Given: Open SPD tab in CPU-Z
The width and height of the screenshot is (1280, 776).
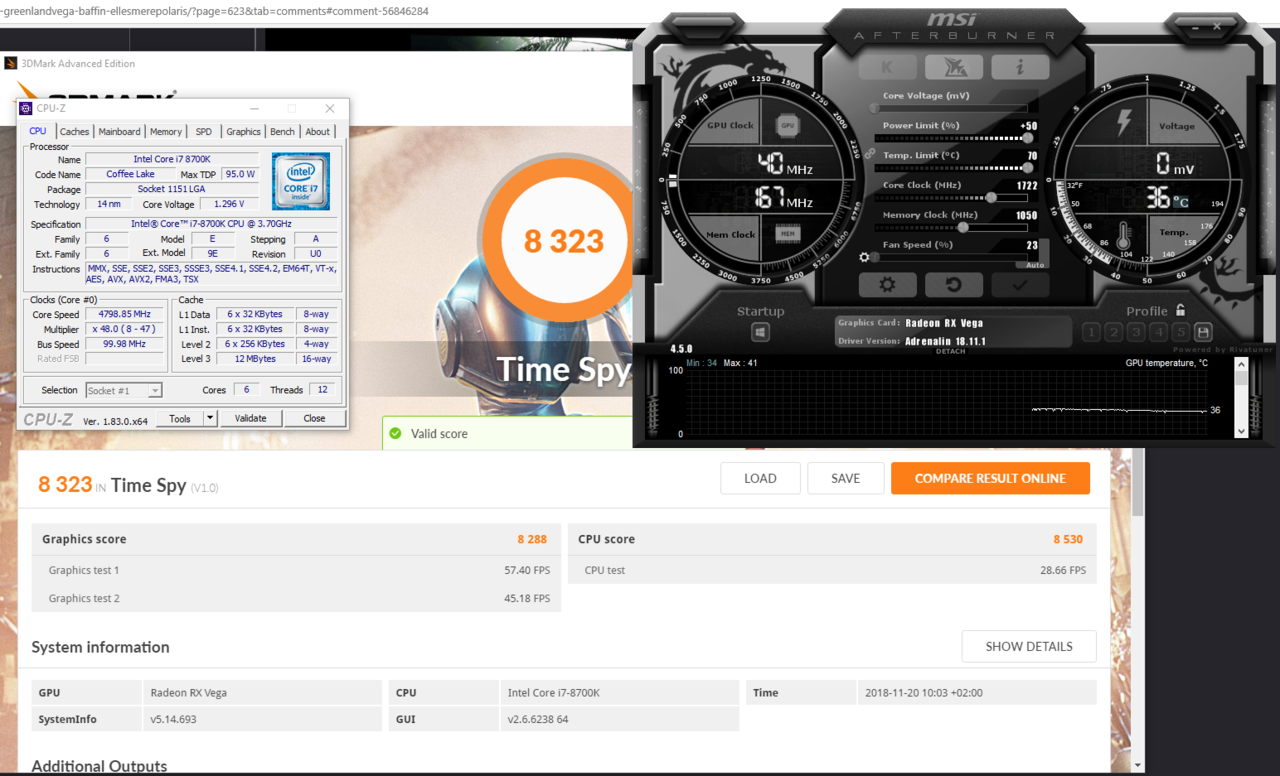Looking at the screenshot, I should pos(204,131).
